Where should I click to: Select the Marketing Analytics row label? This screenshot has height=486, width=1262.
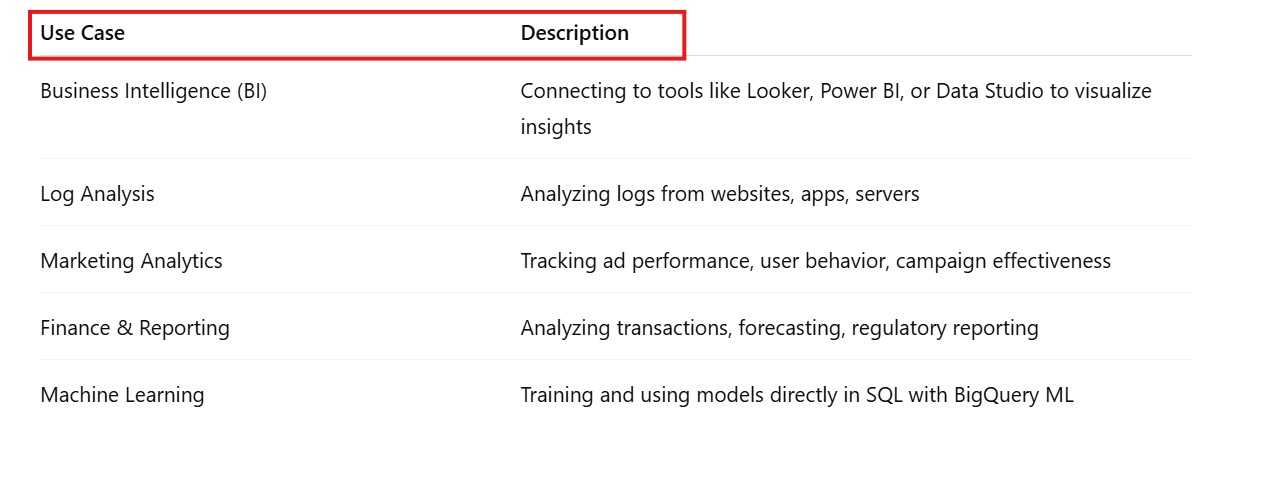click(131, 261)
